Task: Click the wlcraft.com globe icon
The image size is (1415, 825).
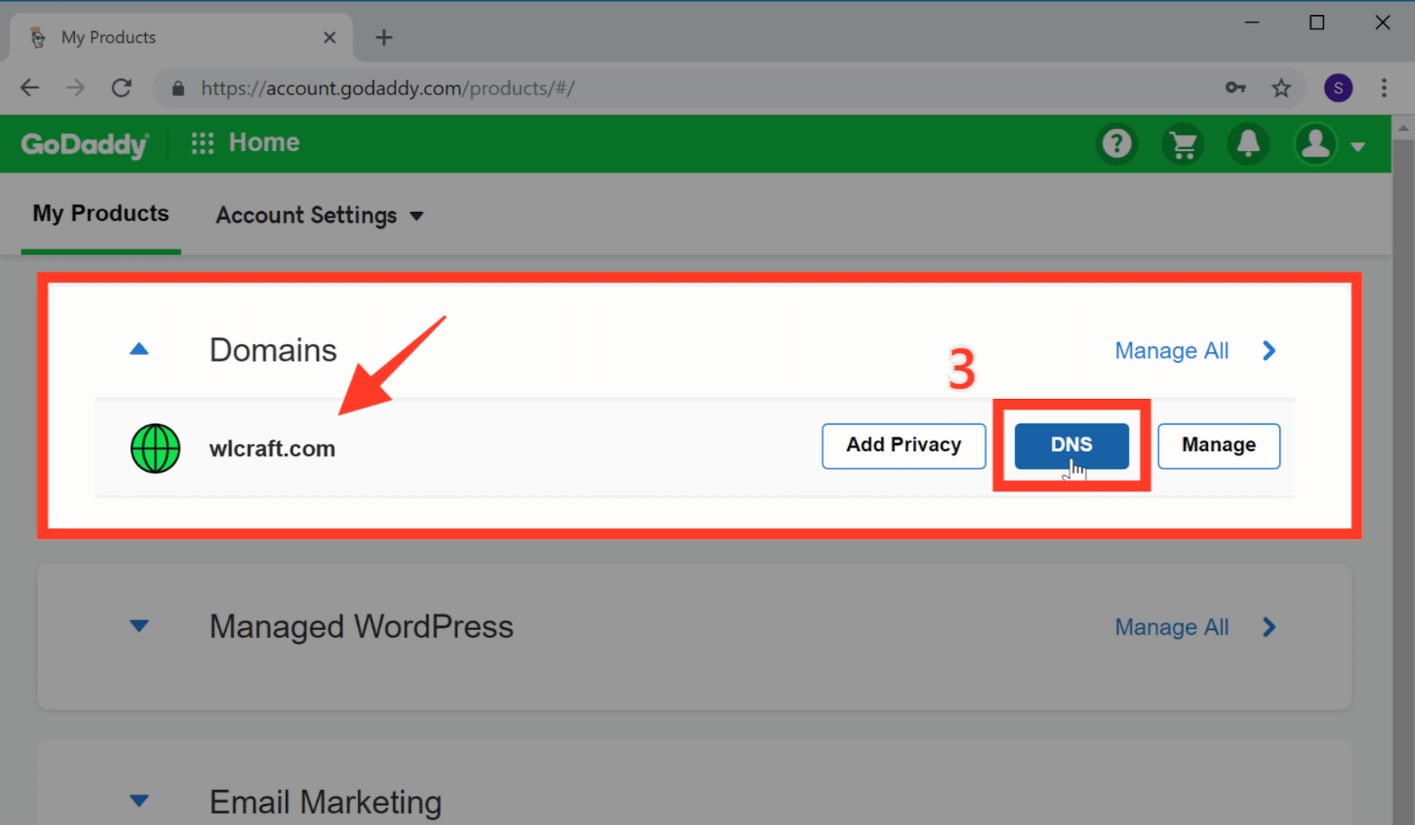Action: click(x=155, y=448)
